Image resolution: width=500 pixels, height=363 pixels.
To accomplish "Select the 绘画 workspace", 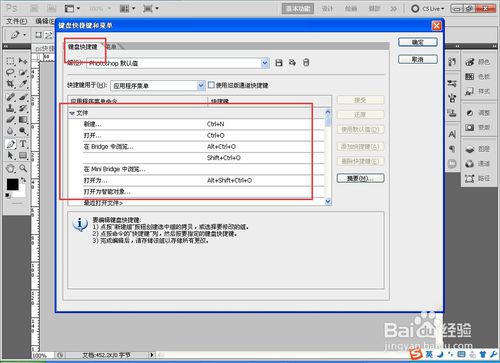I will 351,9.
